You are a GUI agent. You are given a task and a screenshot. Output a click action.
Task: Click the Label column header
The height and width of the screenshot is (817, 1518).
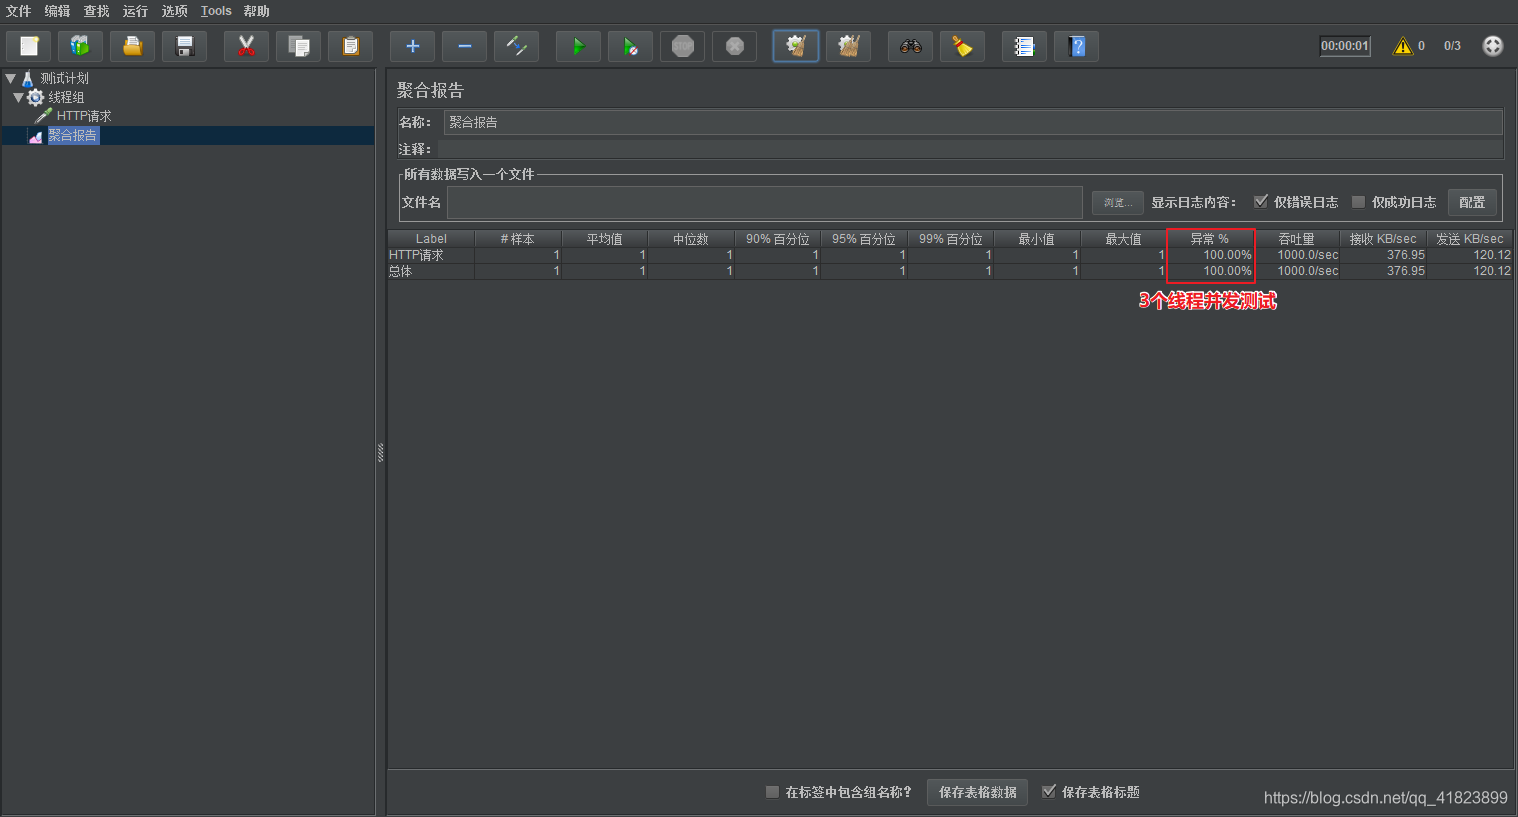tap(431, 239)
